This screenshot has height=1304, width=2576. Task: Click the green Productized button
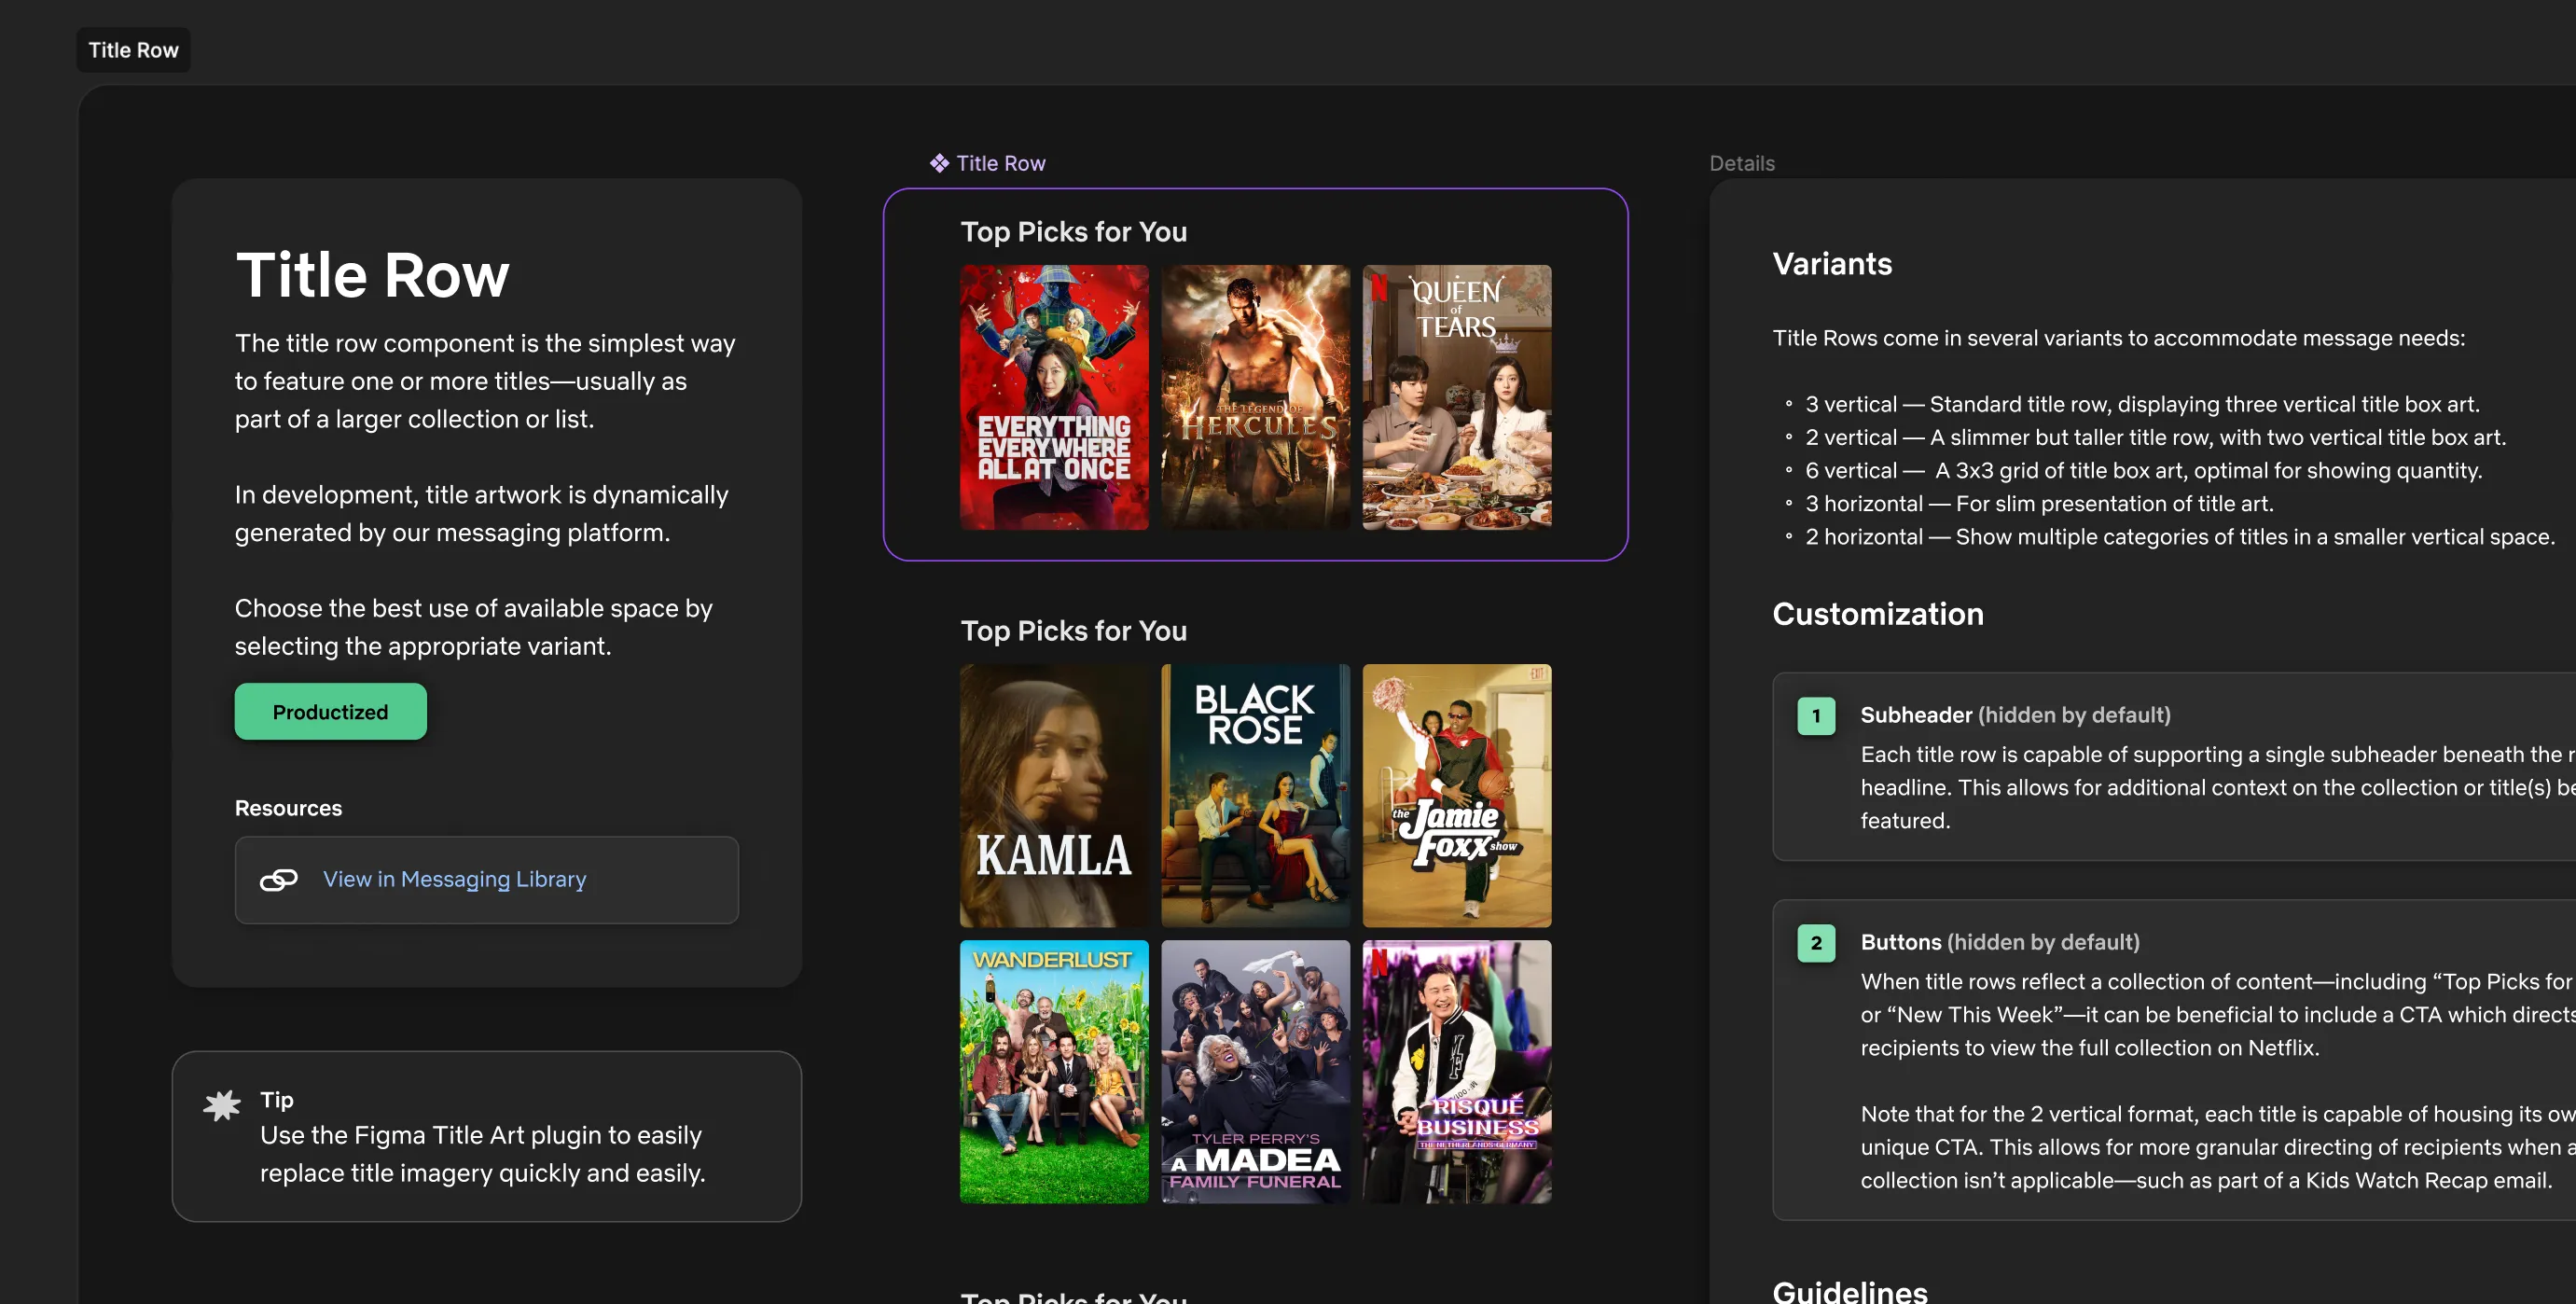330,712
